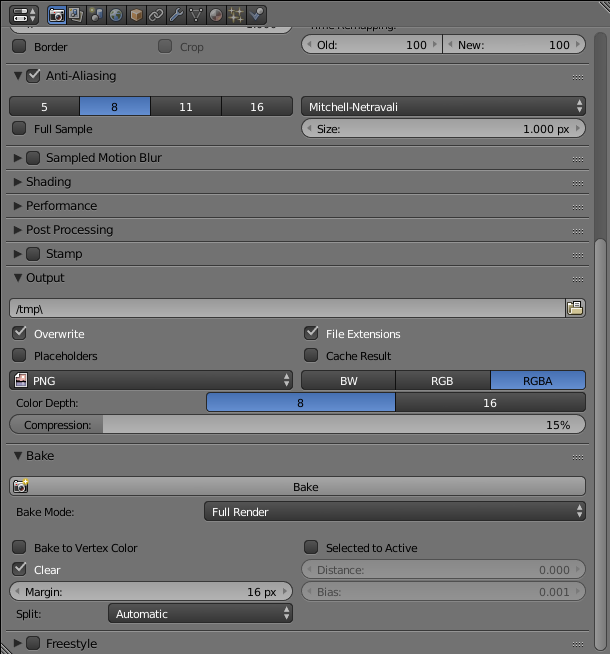Open the Bake Mode Full Render dropdown
610x654 pixels.
tap(395, 511)
